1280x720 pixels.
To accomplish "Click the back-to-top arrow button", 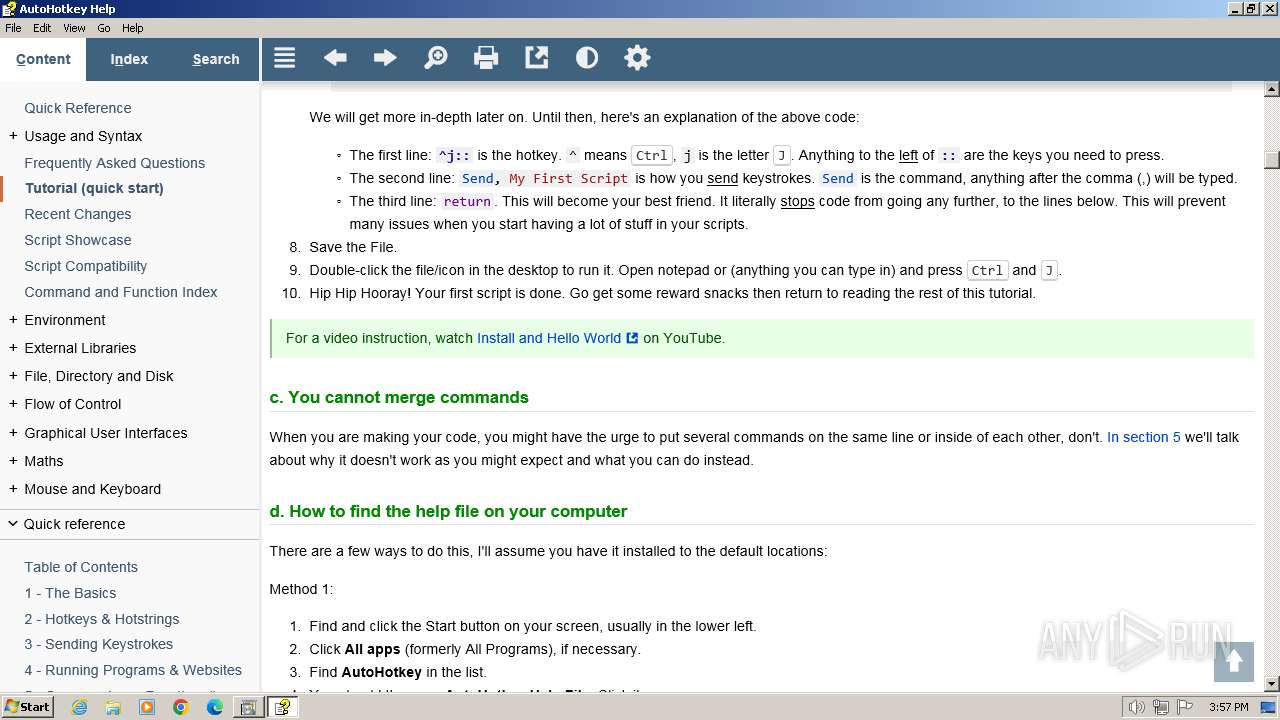I will pyautogui.click(x=1234, y=661).
